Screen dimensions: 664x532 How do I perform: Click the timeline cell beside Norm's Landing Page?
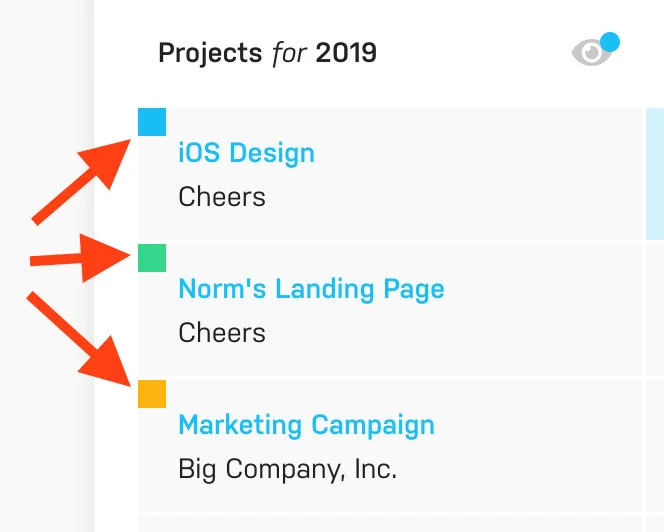[655, 310]
